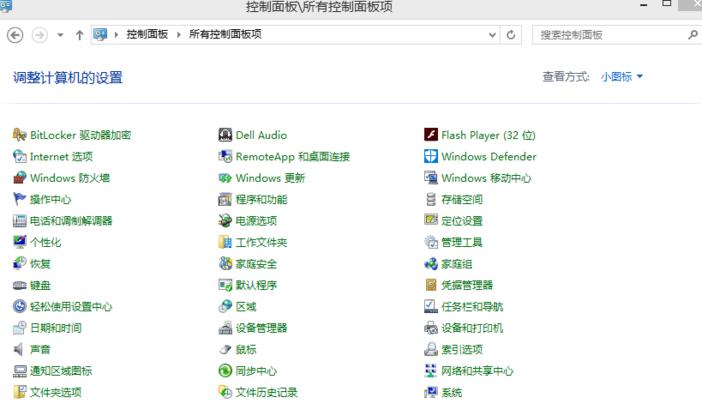This screenshot has height=400, width=702.
Task: Open the 凭据管理器 icon
Action: [431, 285]
